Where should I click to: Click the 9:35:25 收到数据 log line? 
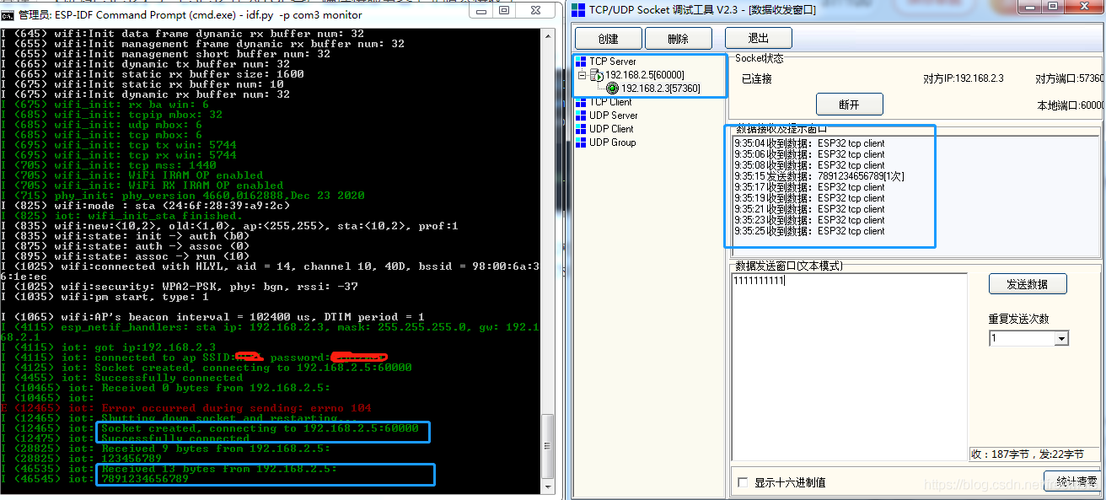tap(809, 231)
